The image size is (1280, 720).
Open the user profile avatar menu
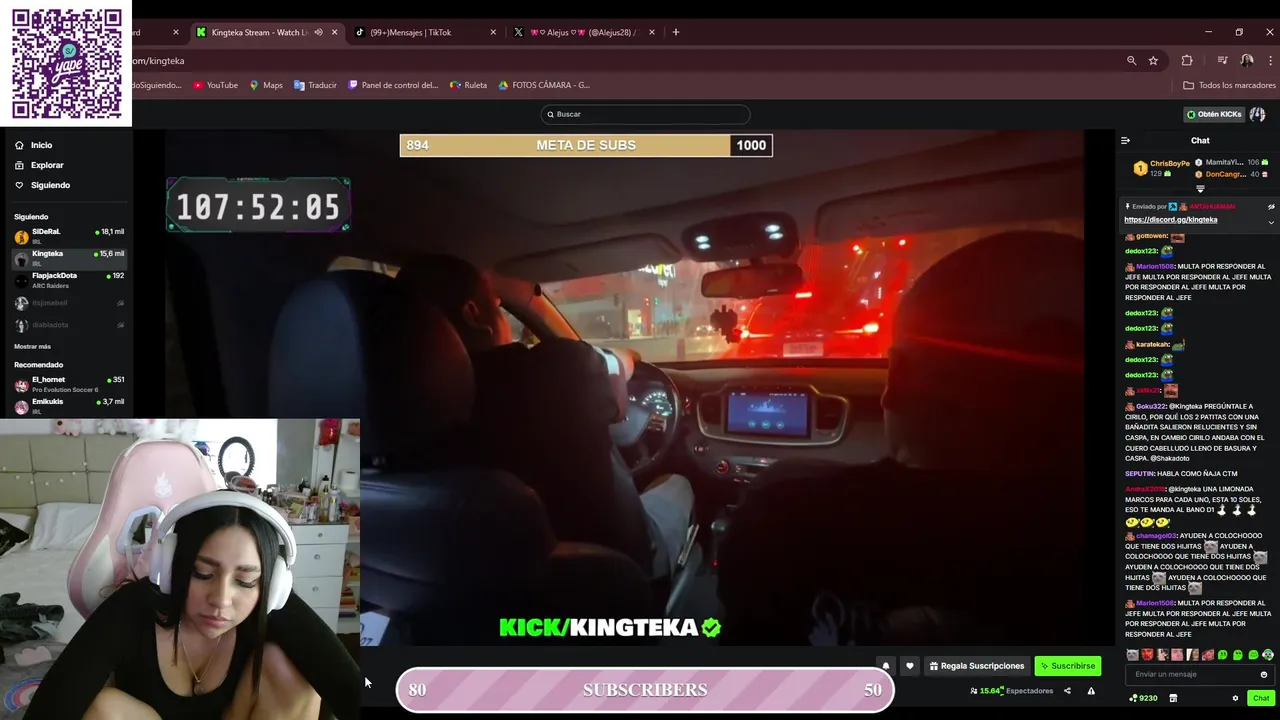[x=1257, y=114]
